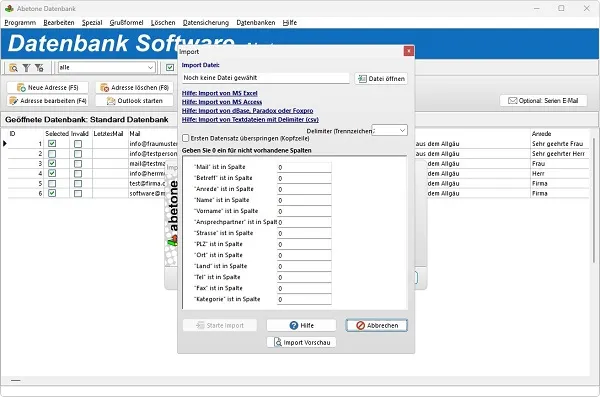Close the Import dialog with red X
The height and width of the screenshot is (397, 600).
pyautogui.click(x=409, y=51)
